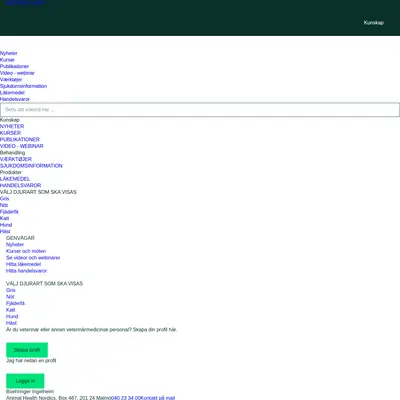The image size is (400, 400).
Task: Go to the lowercase Läkemedel link
Action: (12, 93)
